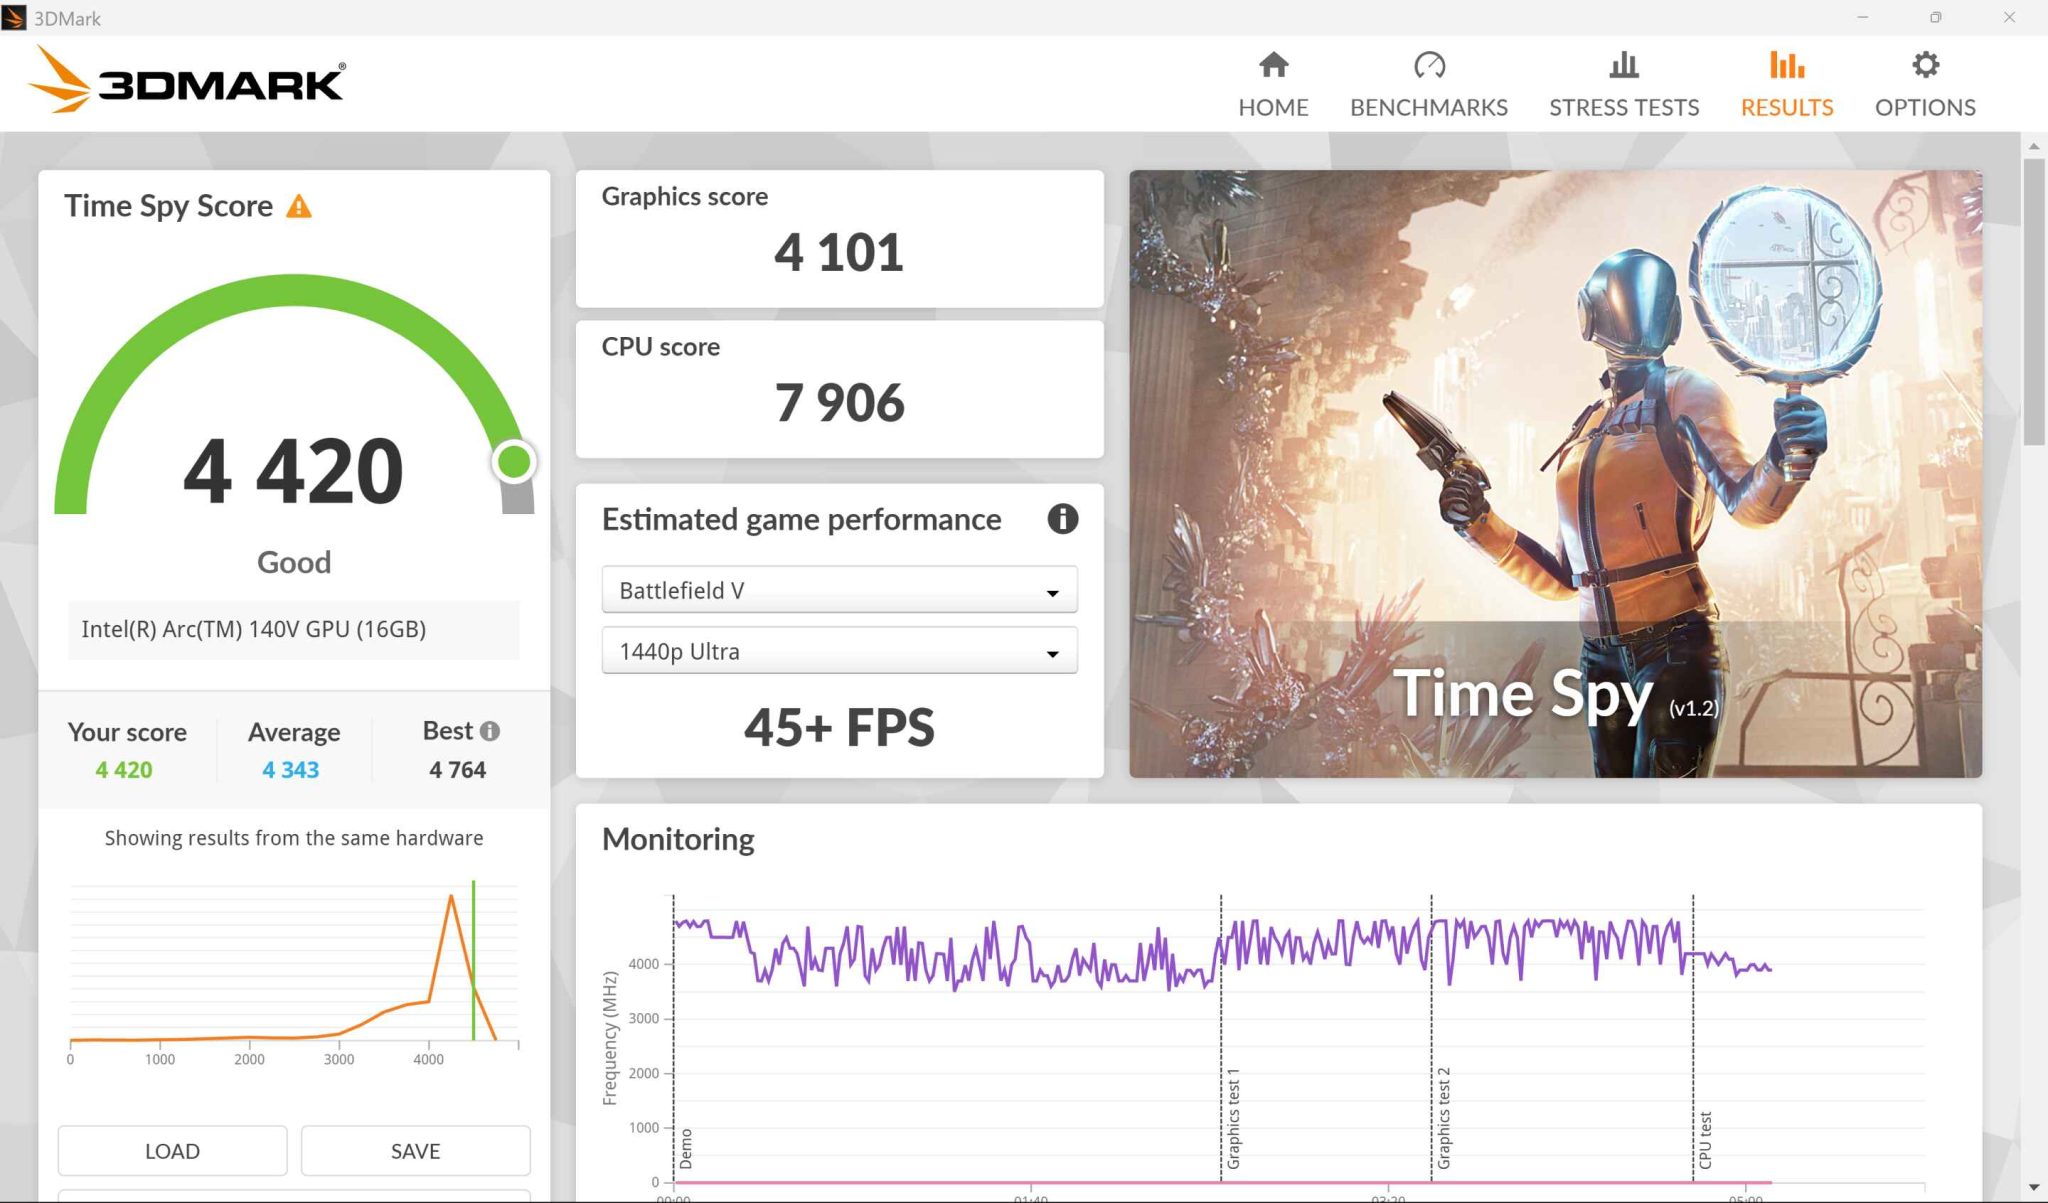Image resolution: width=2048 pixels, height=1203 pixels.
Task: Click Graphics test 1 marker in Monitoring chart
Action: coord(1233,1118)
